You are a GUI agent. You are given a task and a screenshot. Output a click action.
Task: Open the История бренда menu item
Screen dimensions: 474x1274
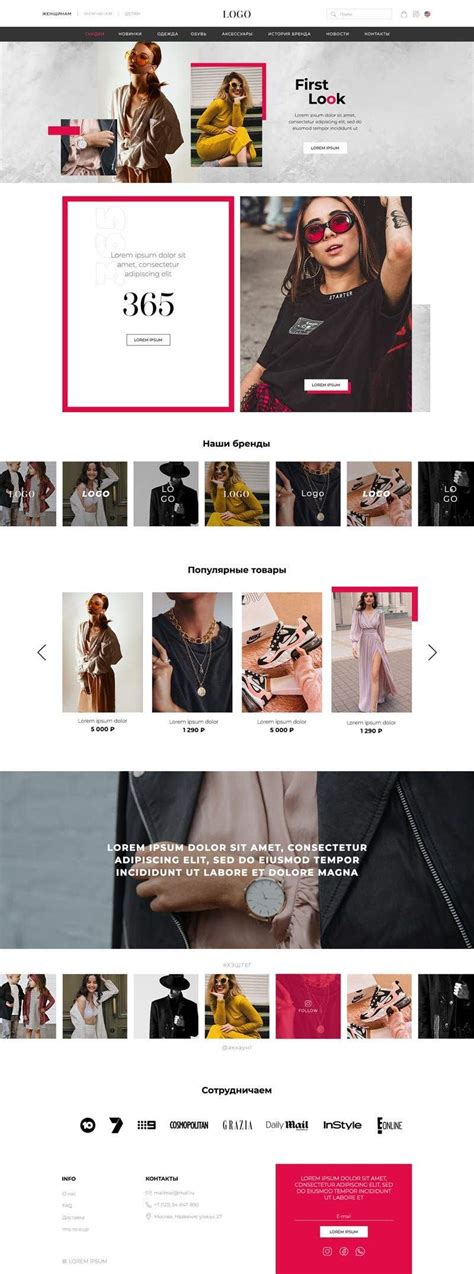pyautogui.click(x=289, y=34)
